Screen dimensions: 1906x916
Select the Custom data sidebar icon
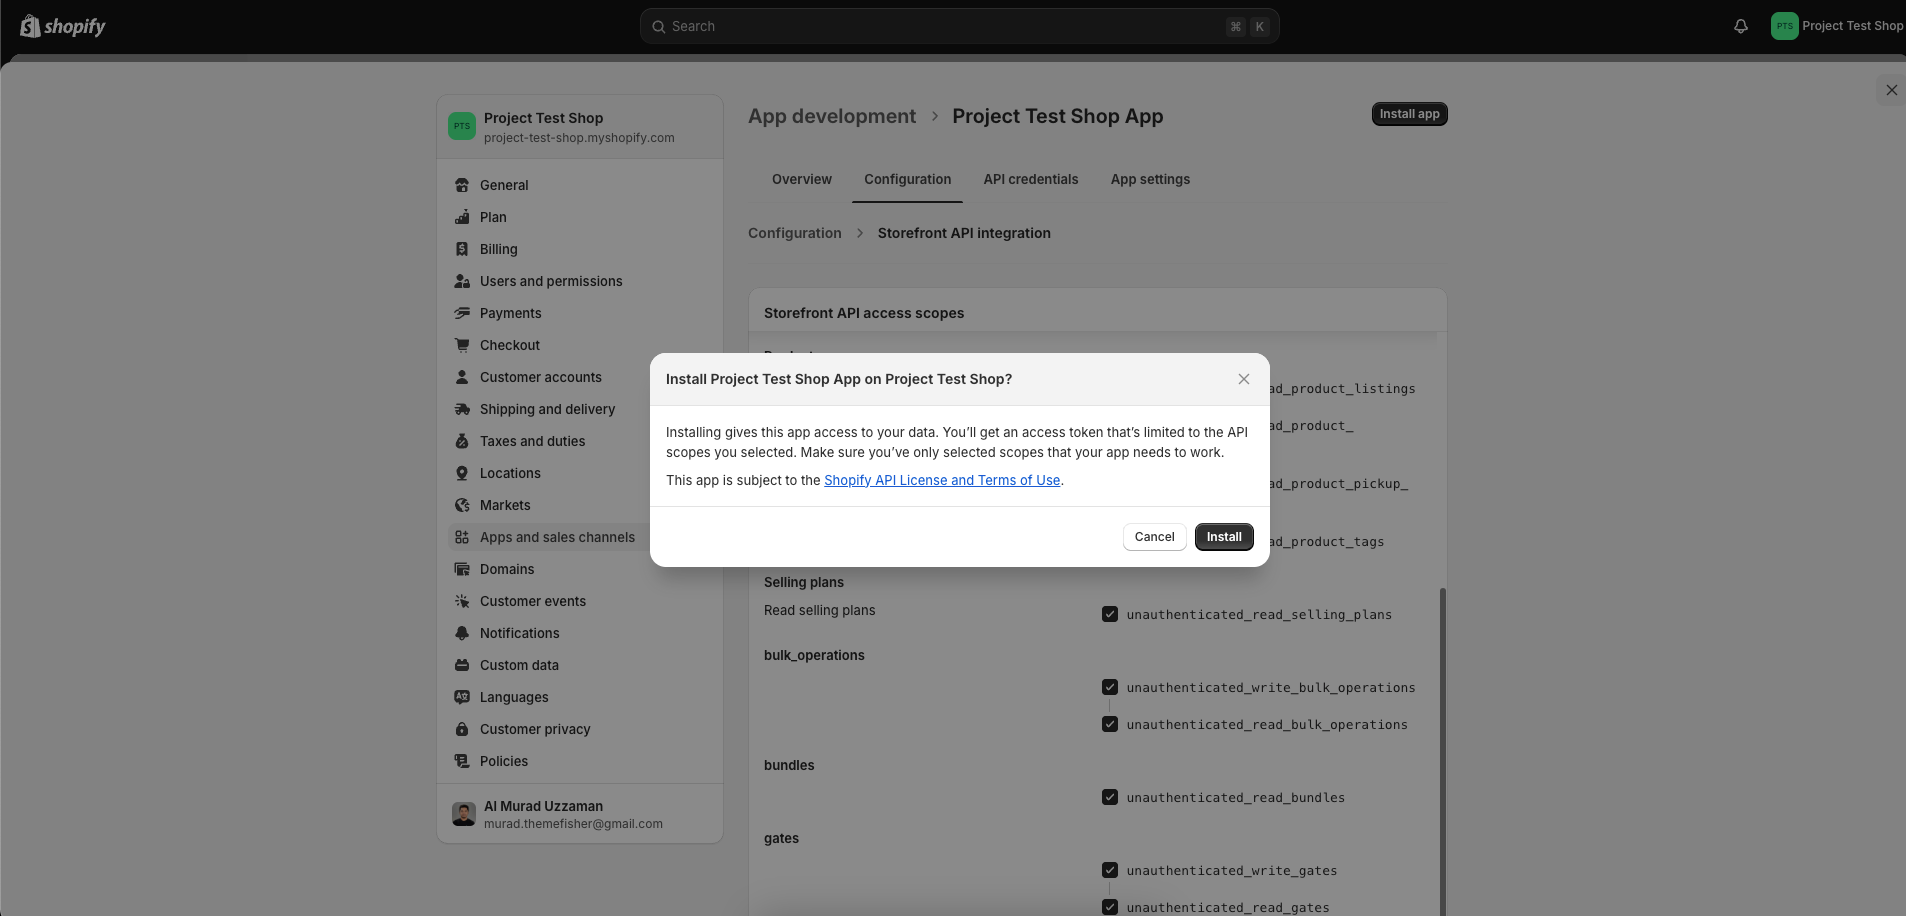point(461,665)
